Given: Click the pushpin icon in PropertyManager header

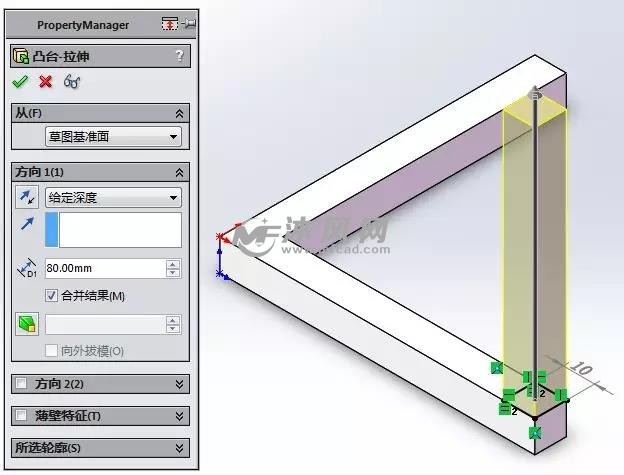Looking at the screenshot, I should point(189,24).
